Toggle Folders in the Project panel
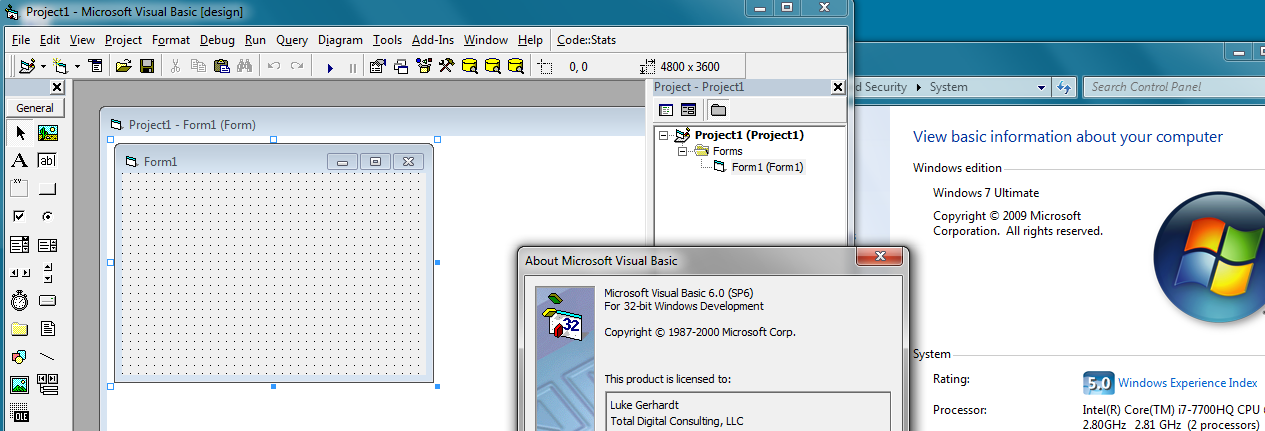Image resolution: width=1265 pixels, height=431 pixels. tap(718, 109)
